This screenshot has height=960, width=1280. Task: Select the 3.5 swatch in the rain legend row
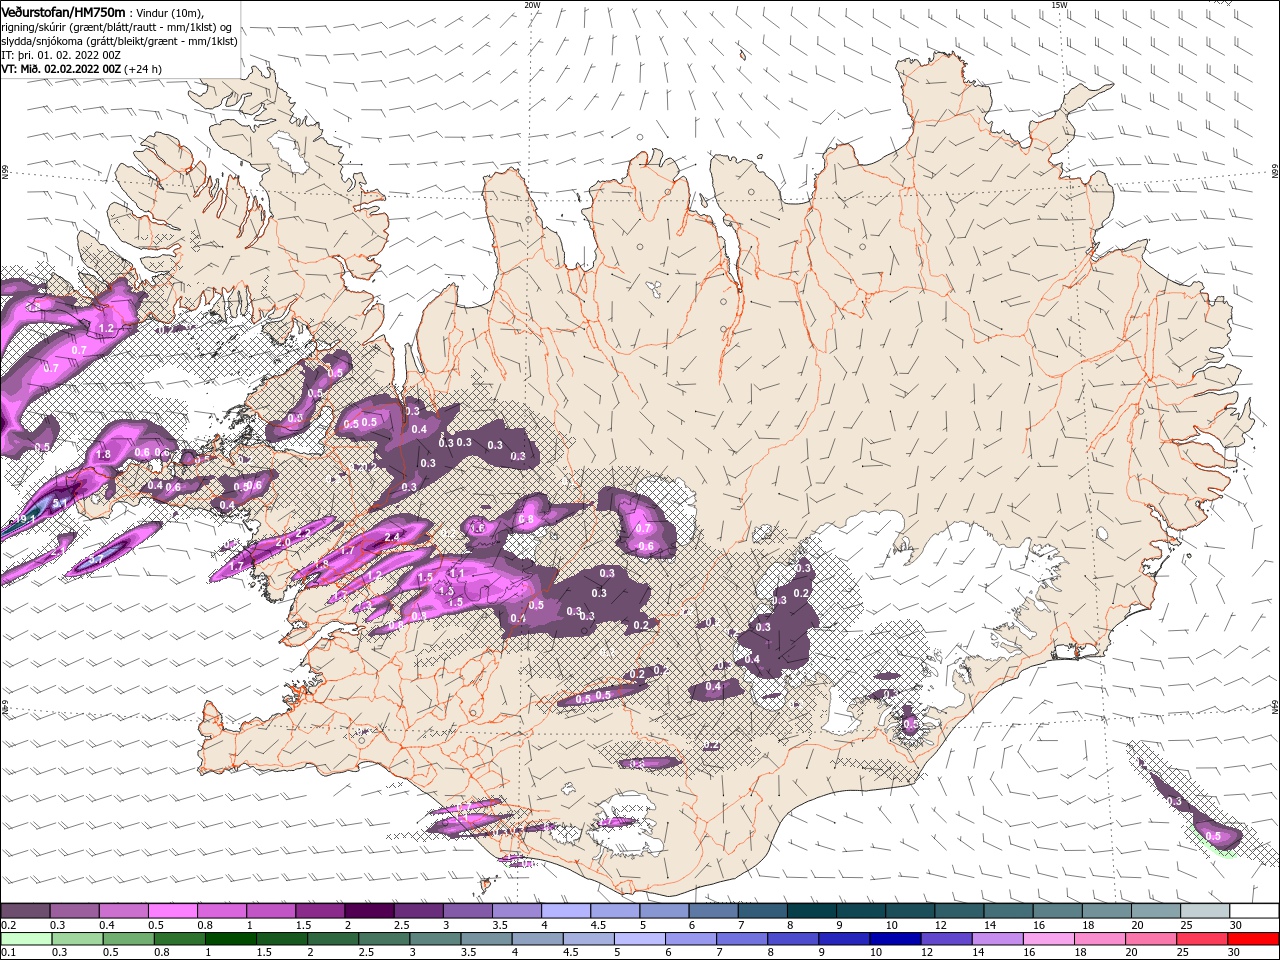tap(485, 939)
